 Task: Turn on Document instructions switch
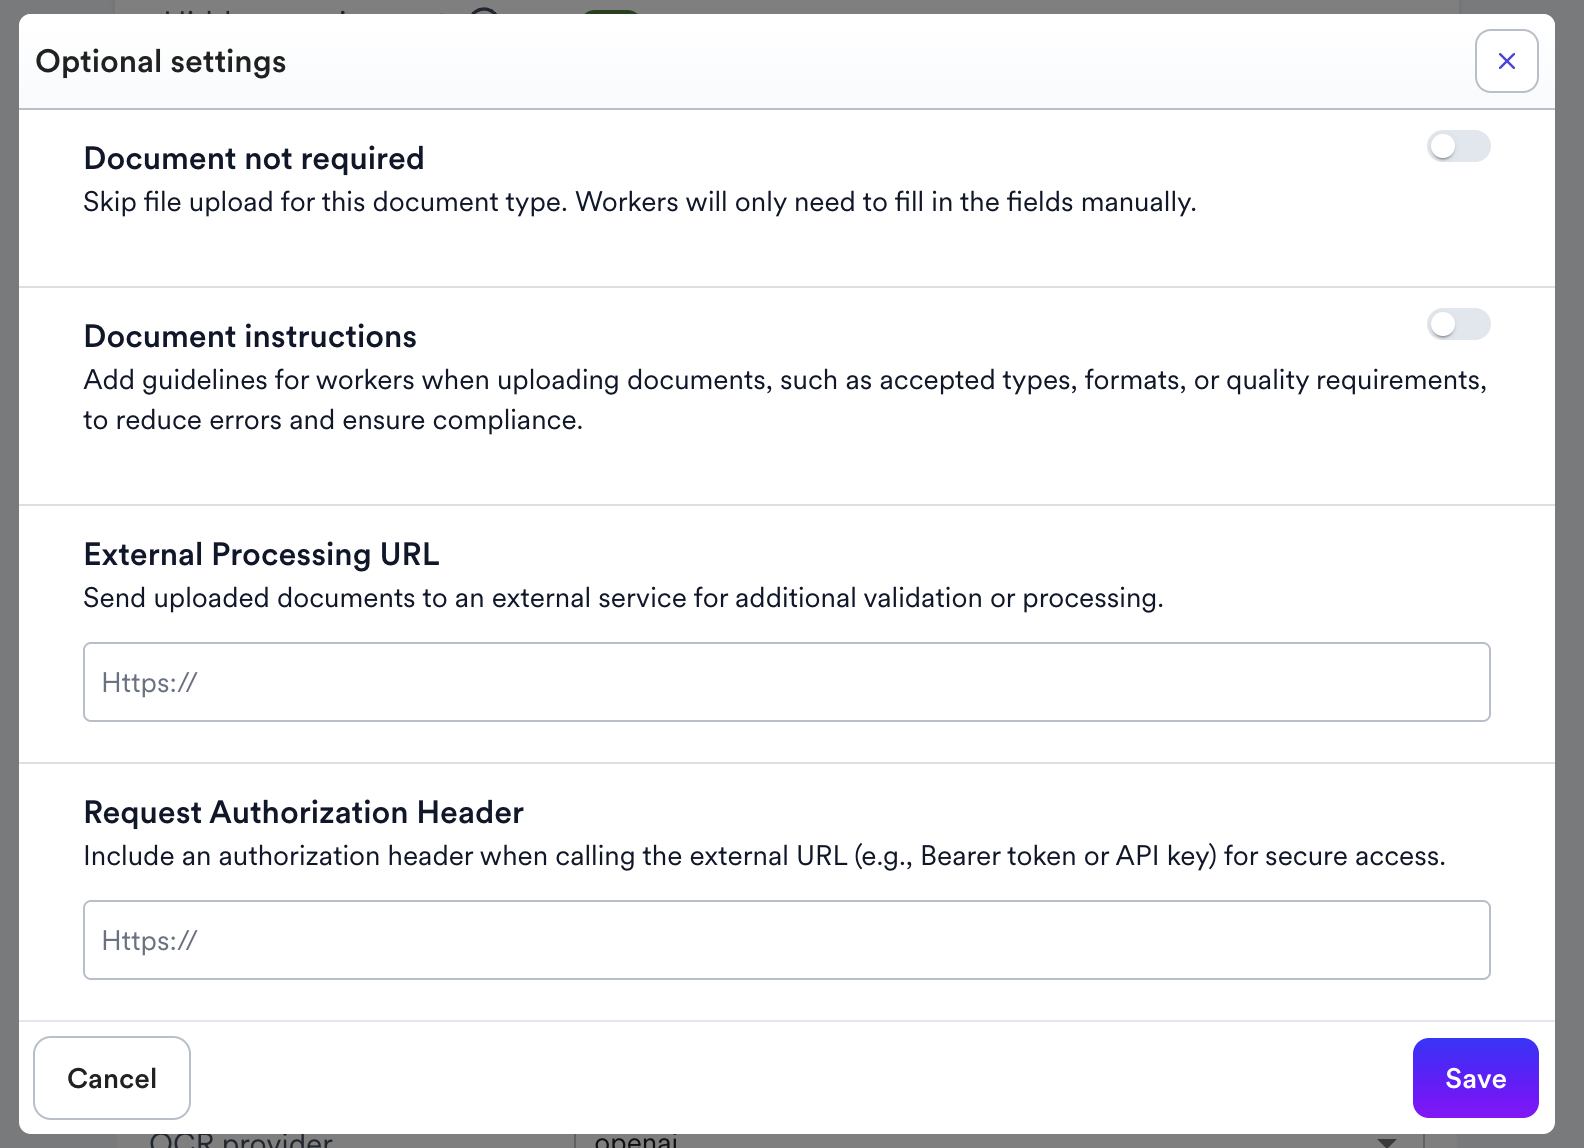(1458, 324)
